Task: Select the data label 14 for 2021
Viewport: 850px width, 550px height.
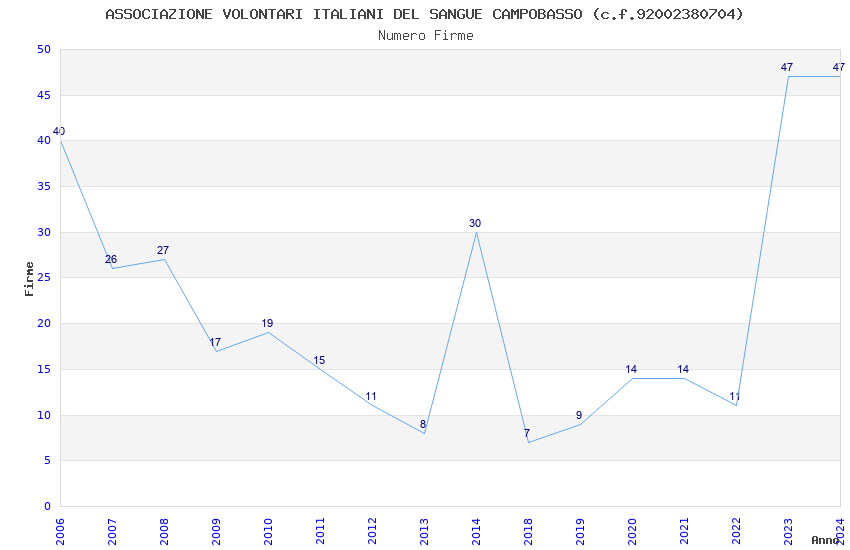Action: [683, 369]
